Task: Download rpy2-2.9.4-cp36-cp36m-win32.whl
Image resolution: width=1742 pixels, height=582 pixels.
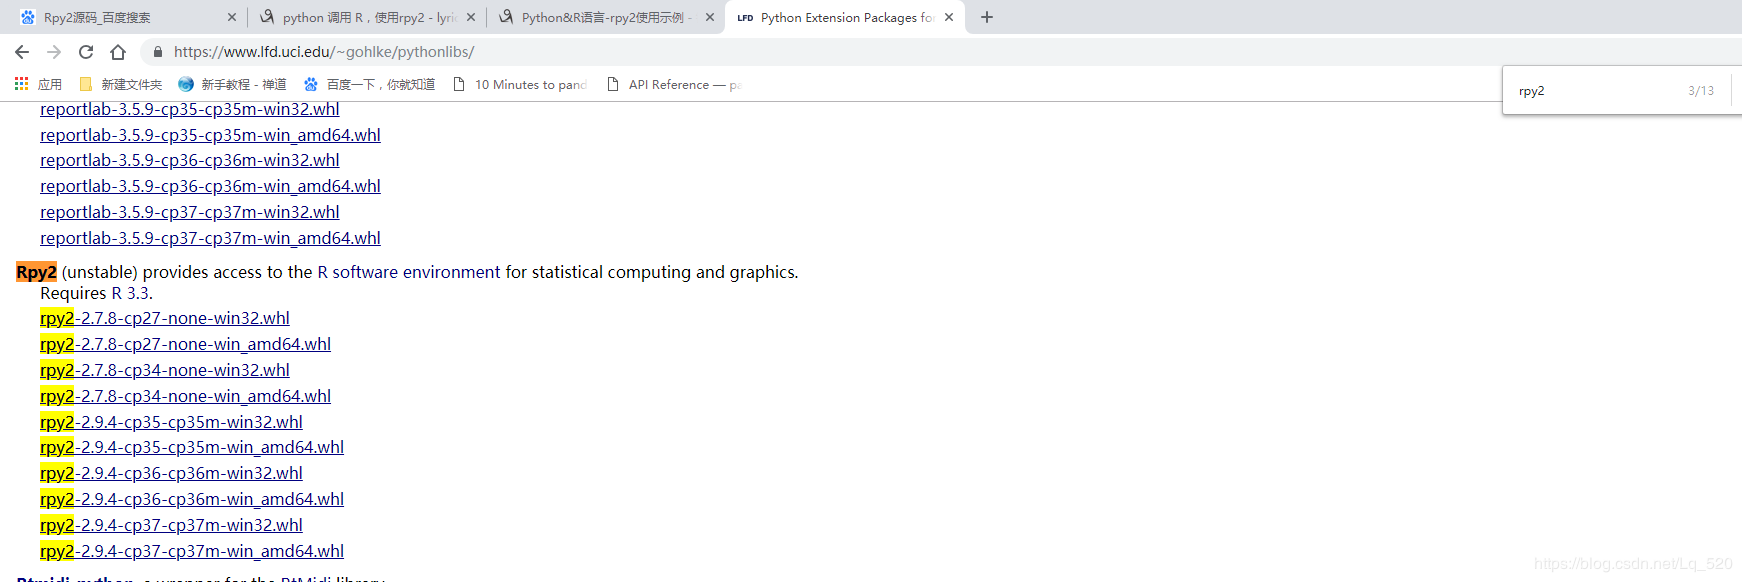Action: point(171,473)
